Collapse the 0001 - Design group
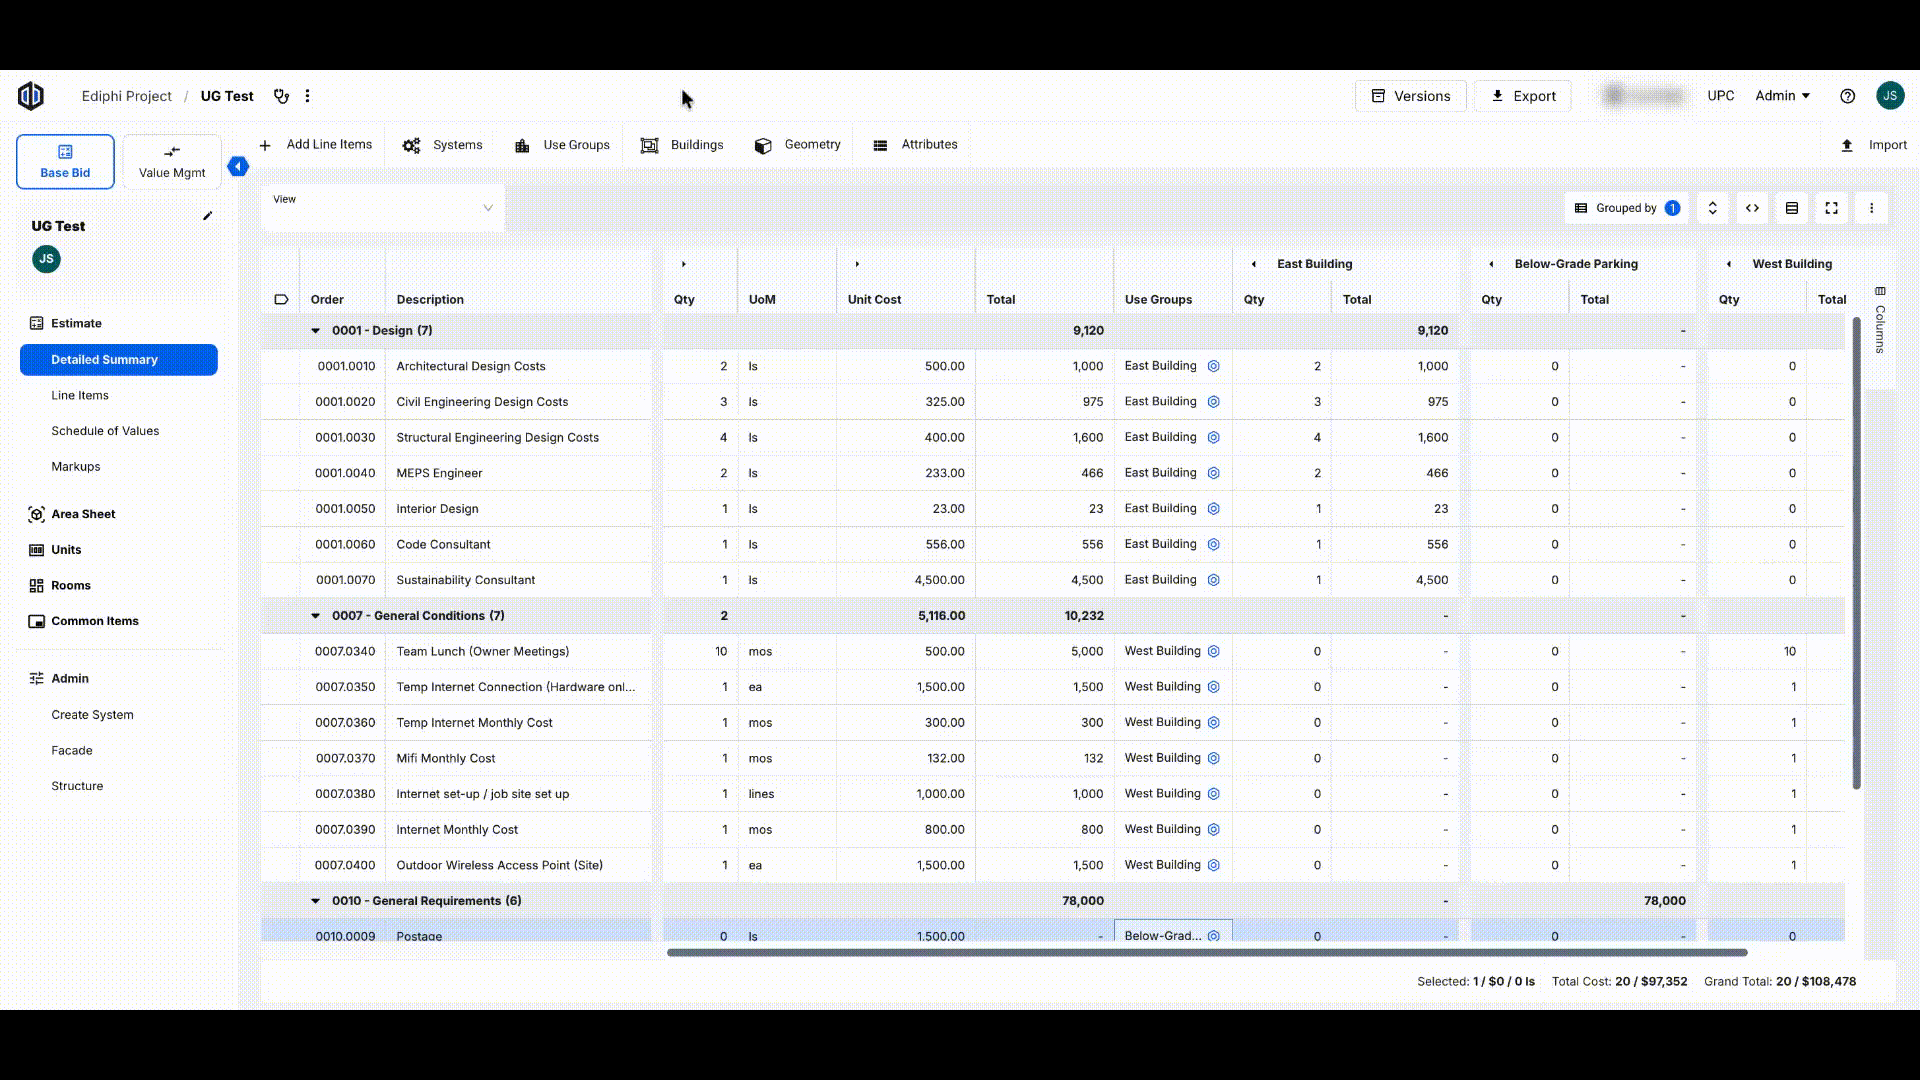This screenshot has height=1080, width=1920. (315, 331)
